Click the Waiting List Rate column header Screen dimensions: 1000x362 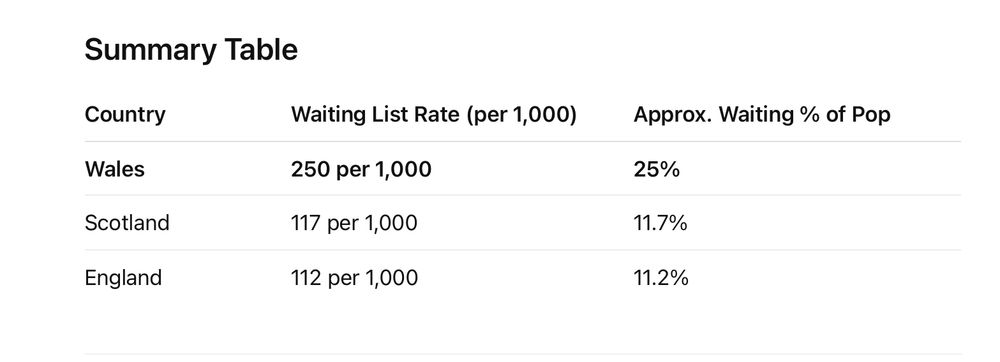pos(434,115)
